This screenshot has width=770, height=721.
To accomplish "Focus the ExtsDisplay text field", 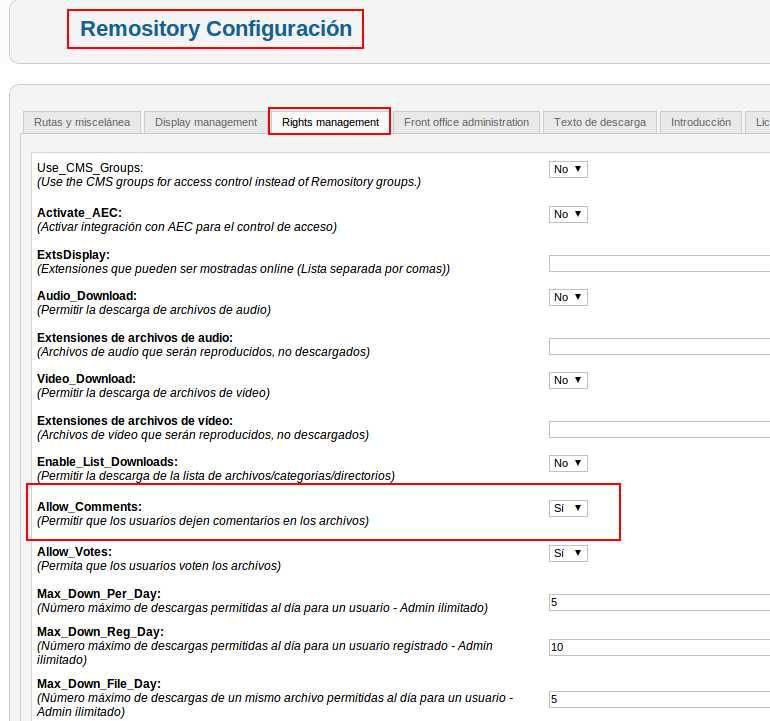I will click(659, 264).
